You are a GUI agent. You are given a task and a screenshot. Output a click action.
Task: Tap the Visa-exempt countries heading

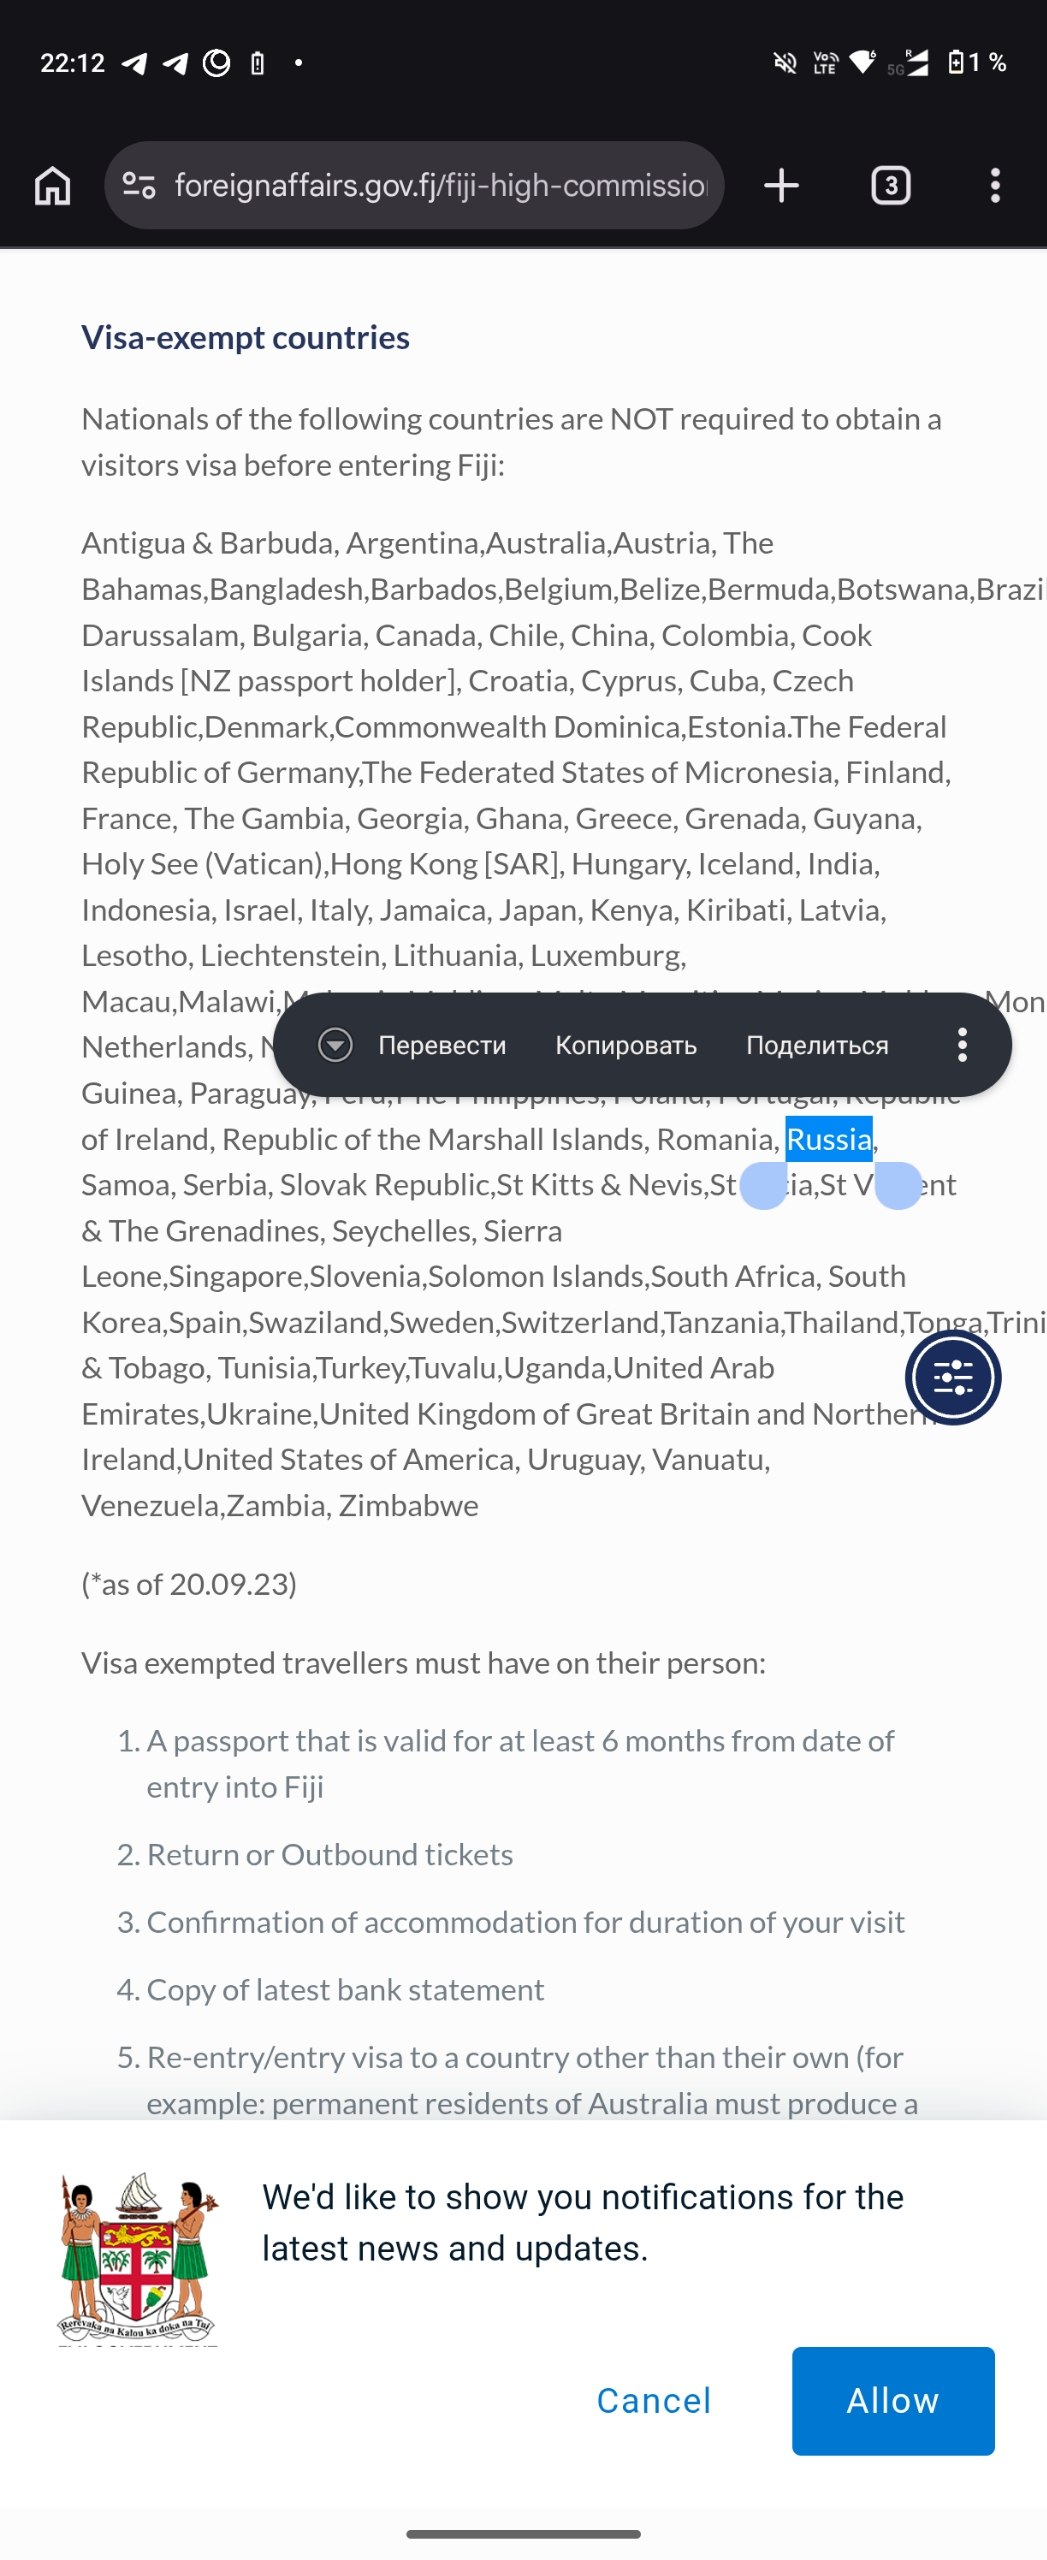[x=245, y=338]
